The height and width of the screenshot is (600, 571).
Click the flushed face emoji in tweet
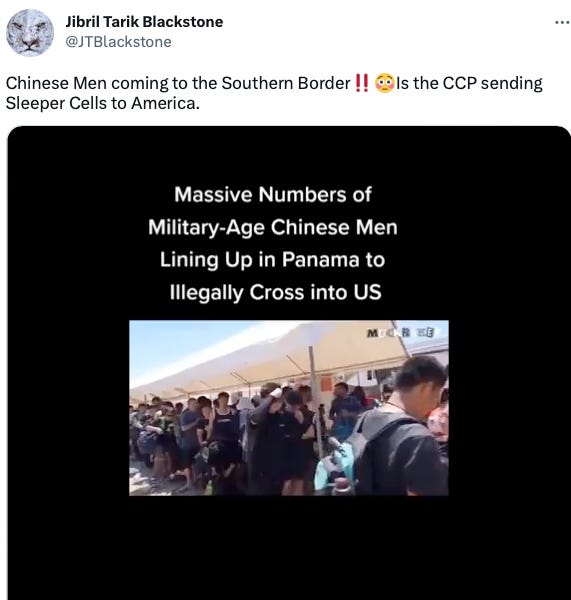(x=385, y=83)
